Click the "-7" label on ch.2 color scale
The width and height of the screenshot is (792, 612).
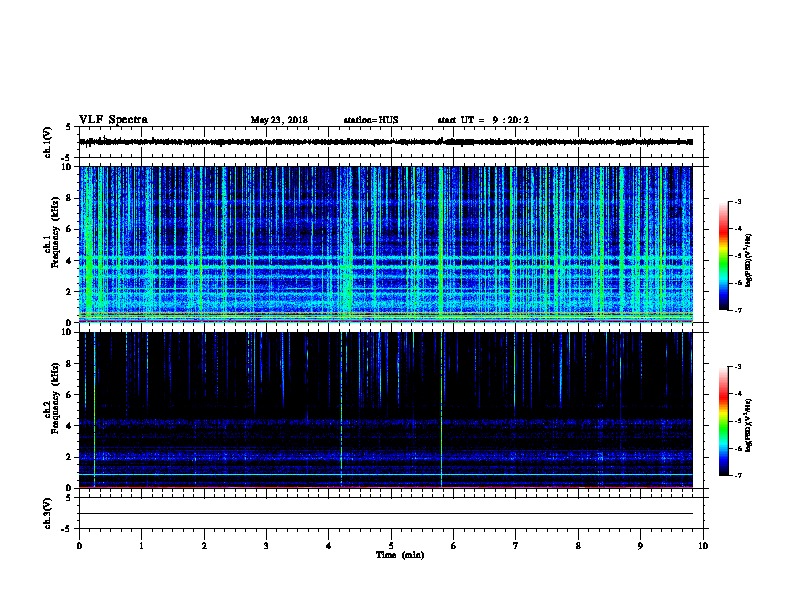(737, 475)
